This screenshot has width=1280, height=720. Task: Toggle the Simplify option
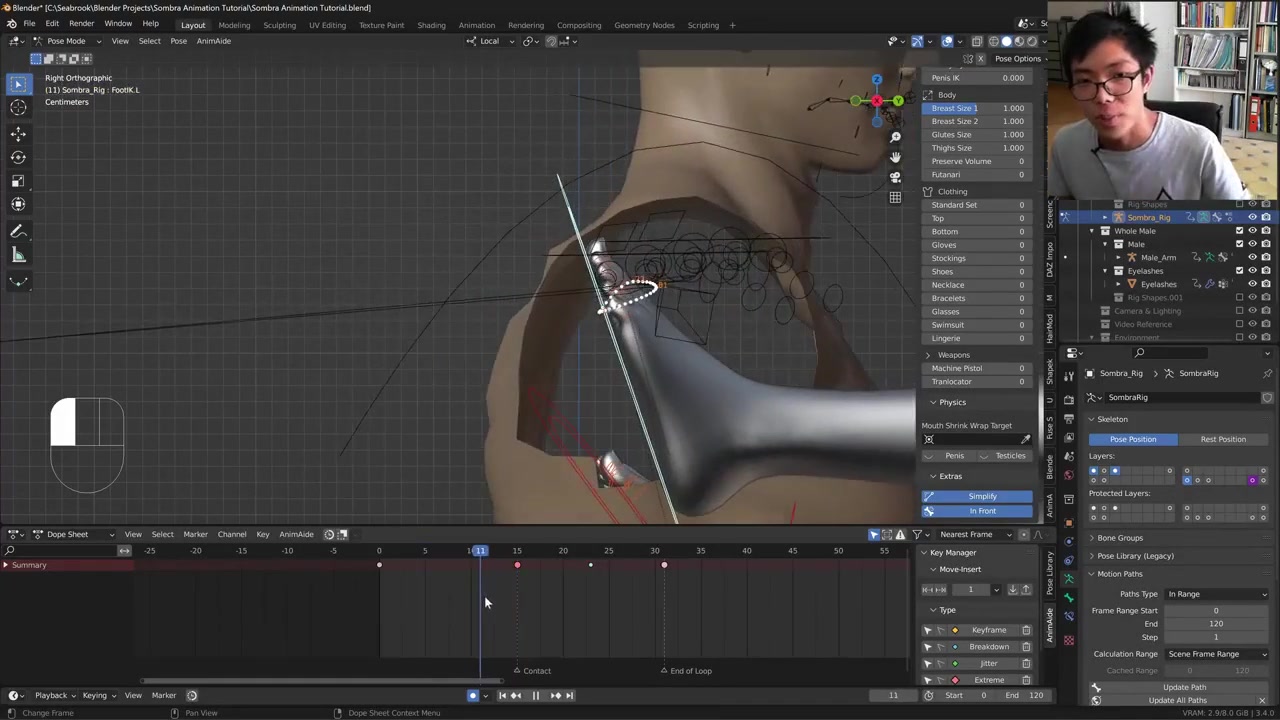pyautogui.click(x=982, y=496)
